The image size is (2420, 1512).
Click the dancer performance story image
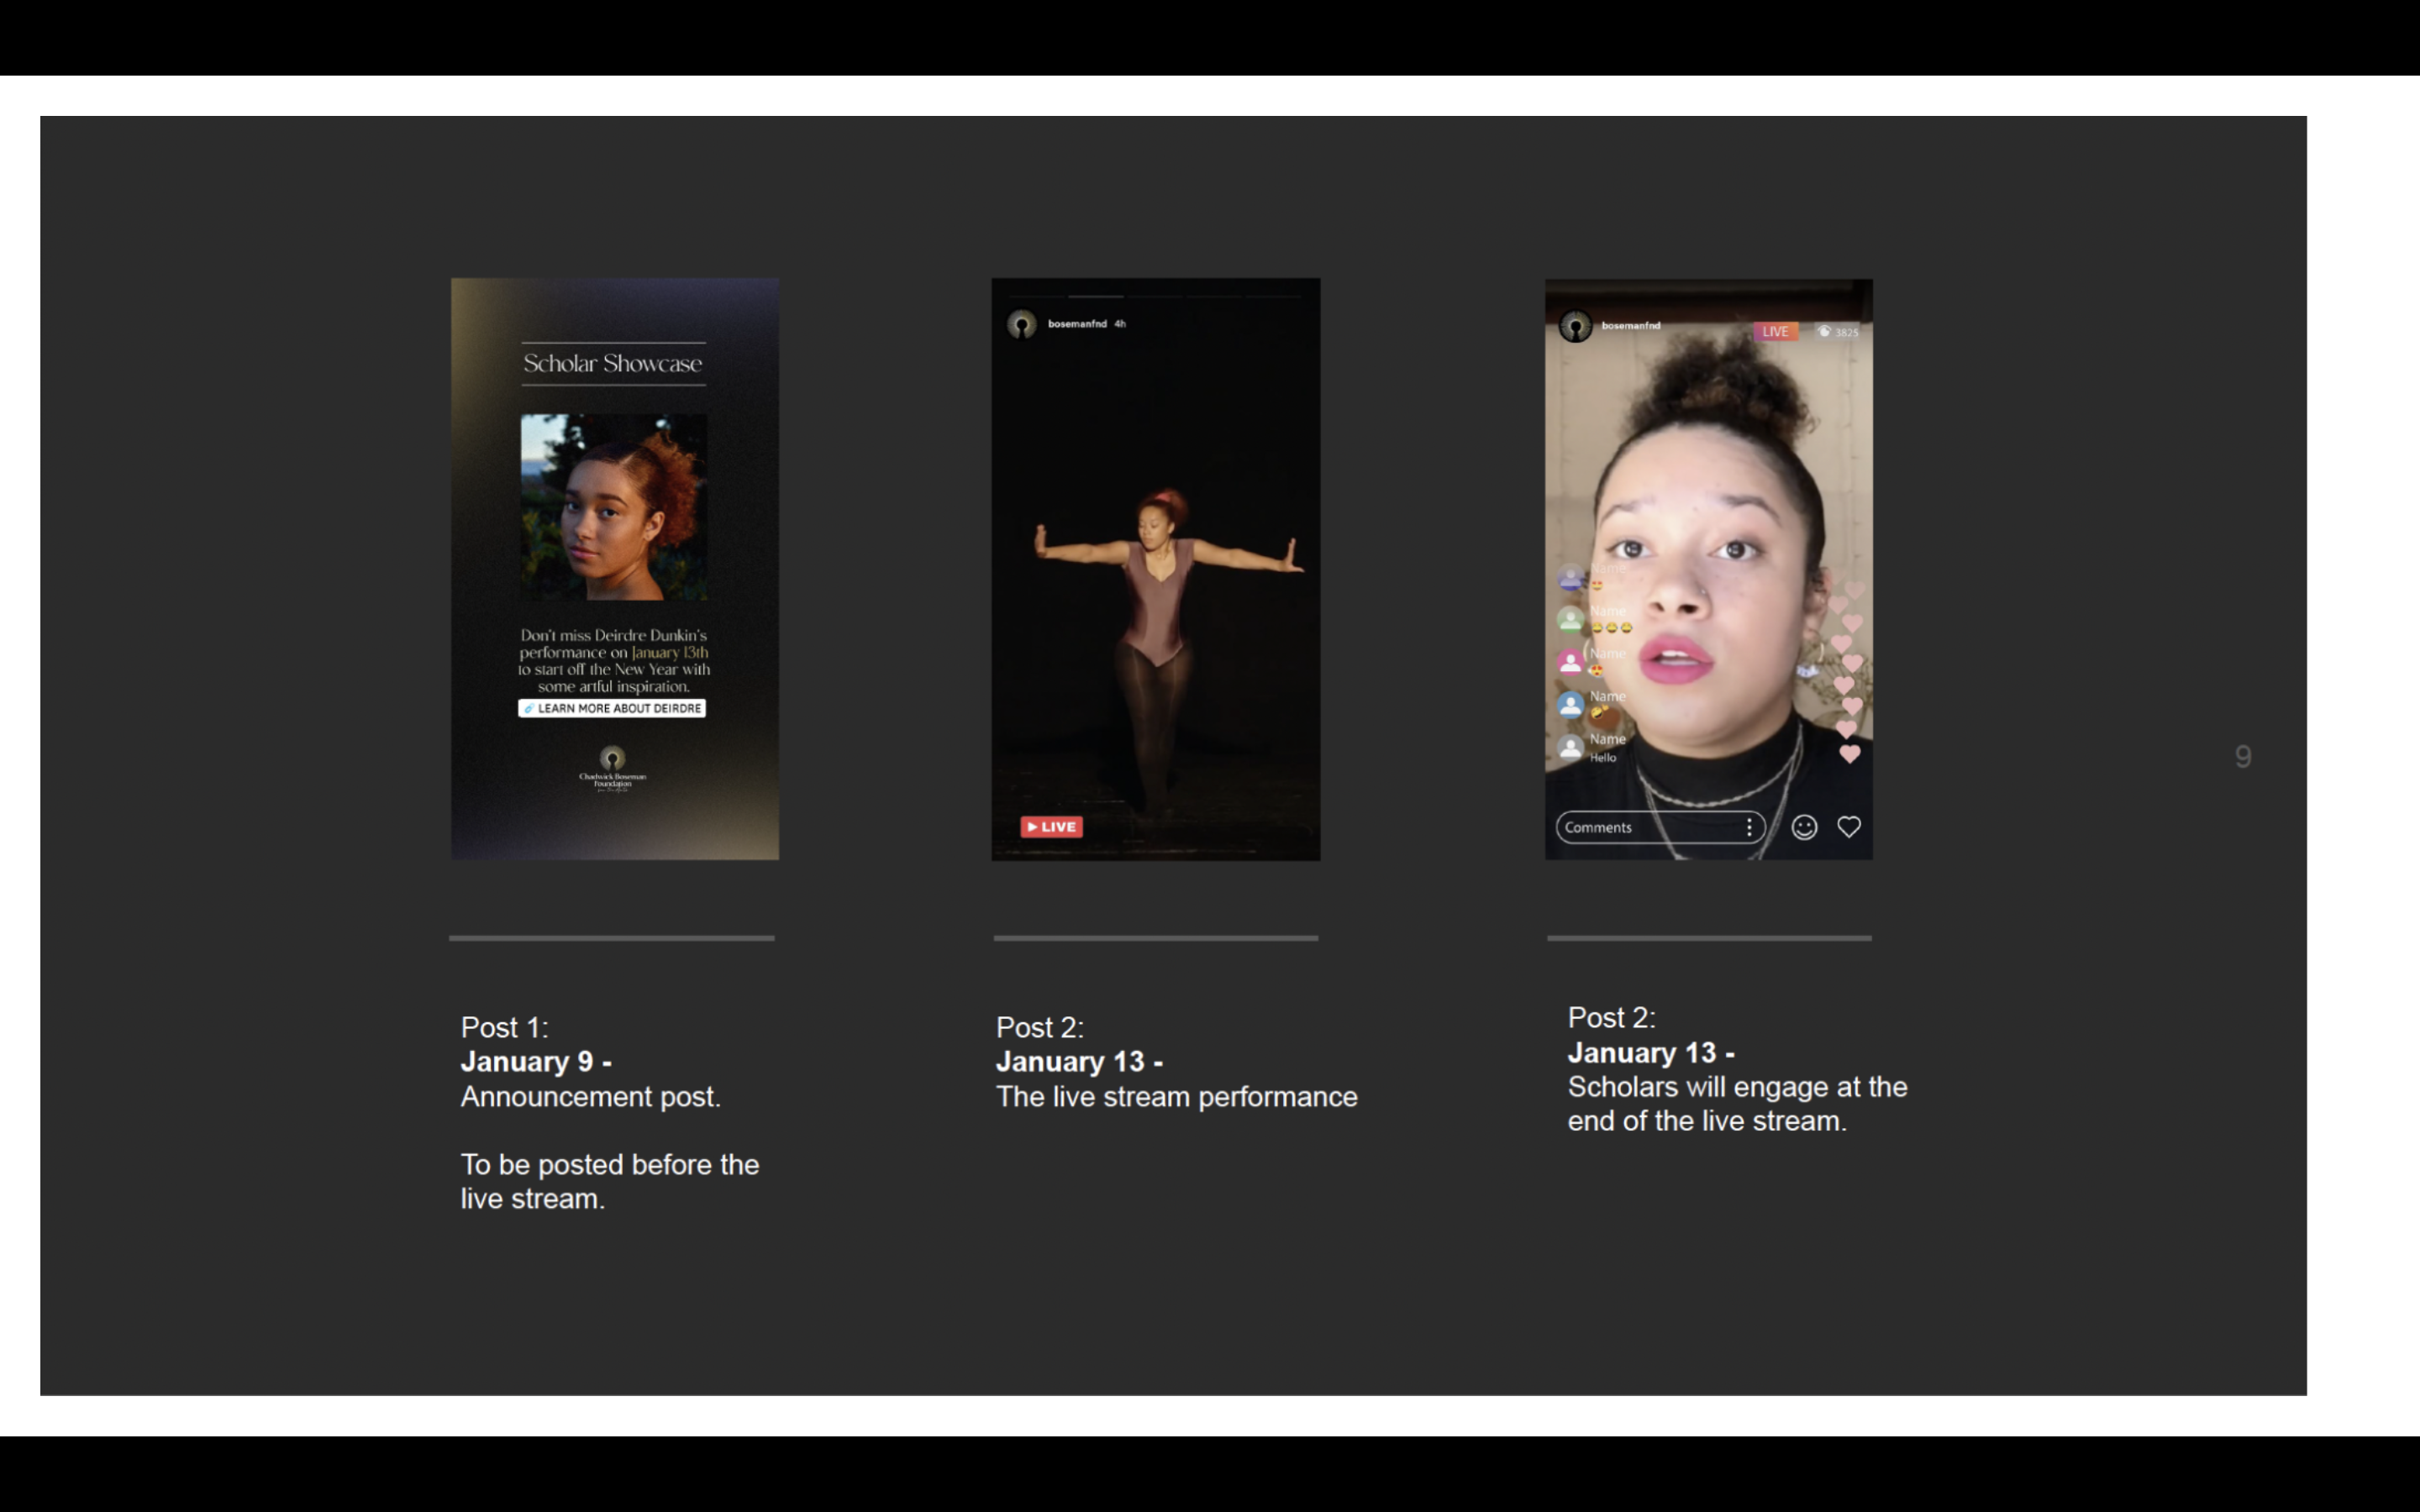point(1155,600)
